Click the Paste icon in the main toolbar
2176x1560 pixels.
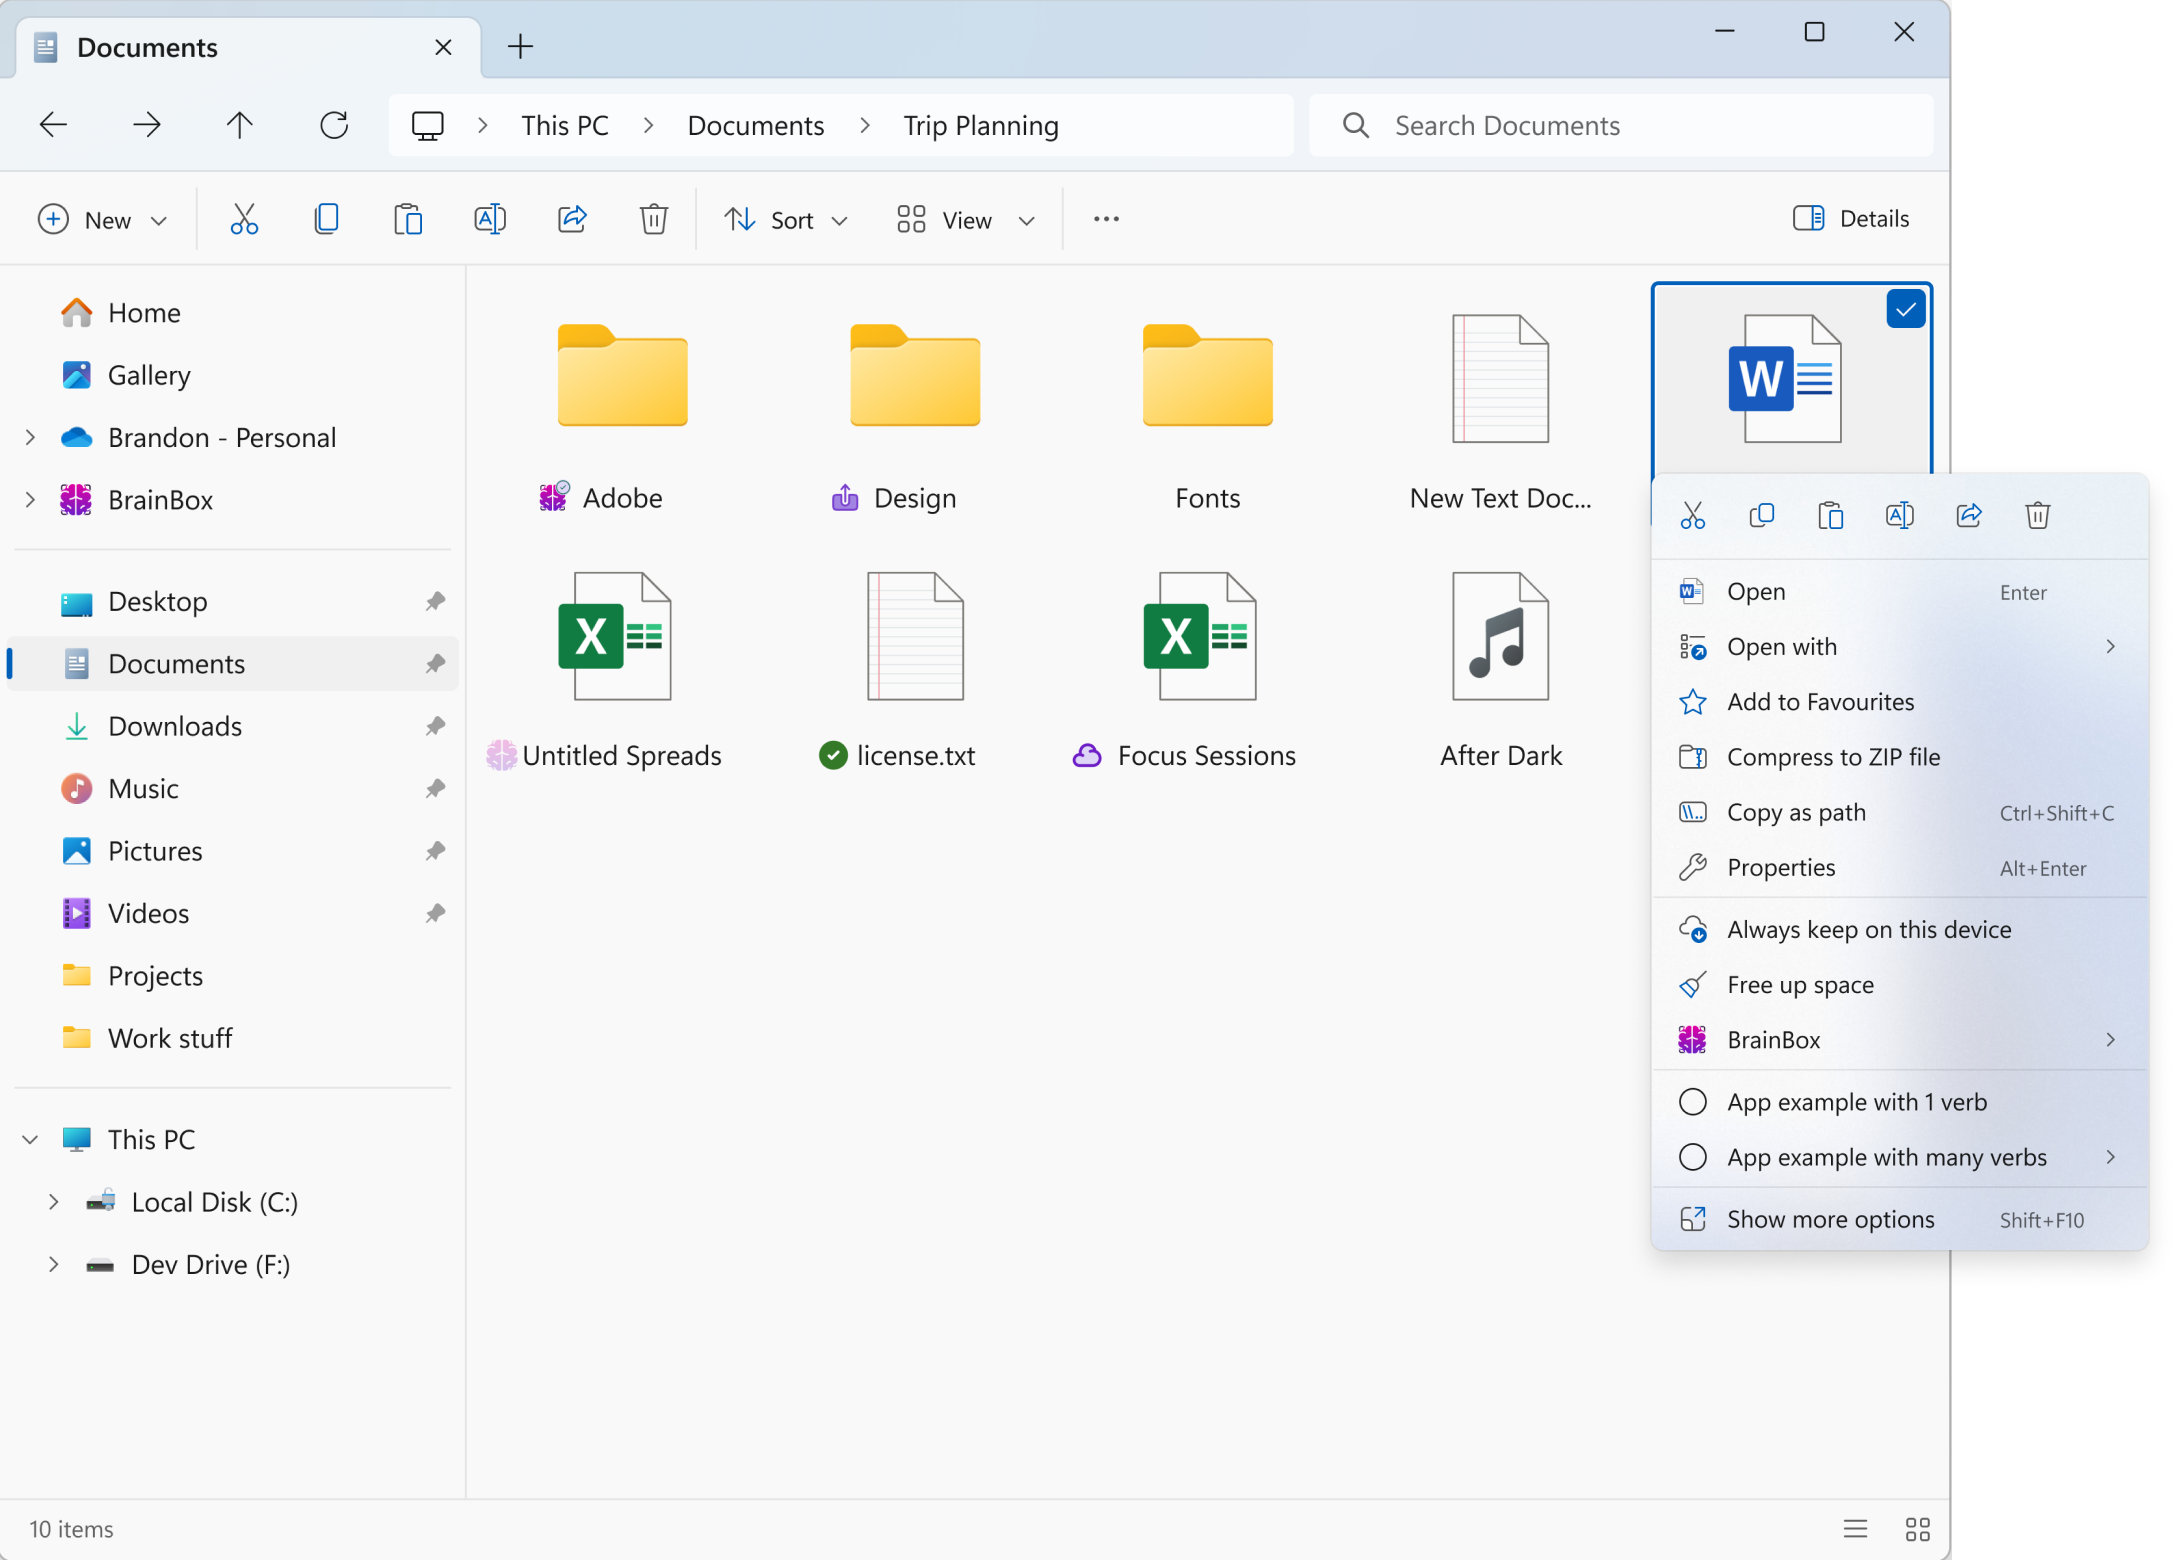tap(408, 219)
